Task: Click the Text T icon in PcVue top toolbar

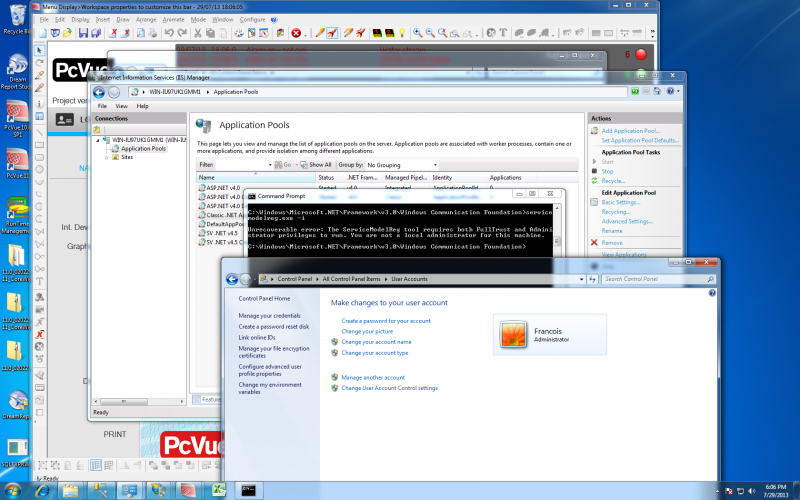Action: (x=503, y=33)
